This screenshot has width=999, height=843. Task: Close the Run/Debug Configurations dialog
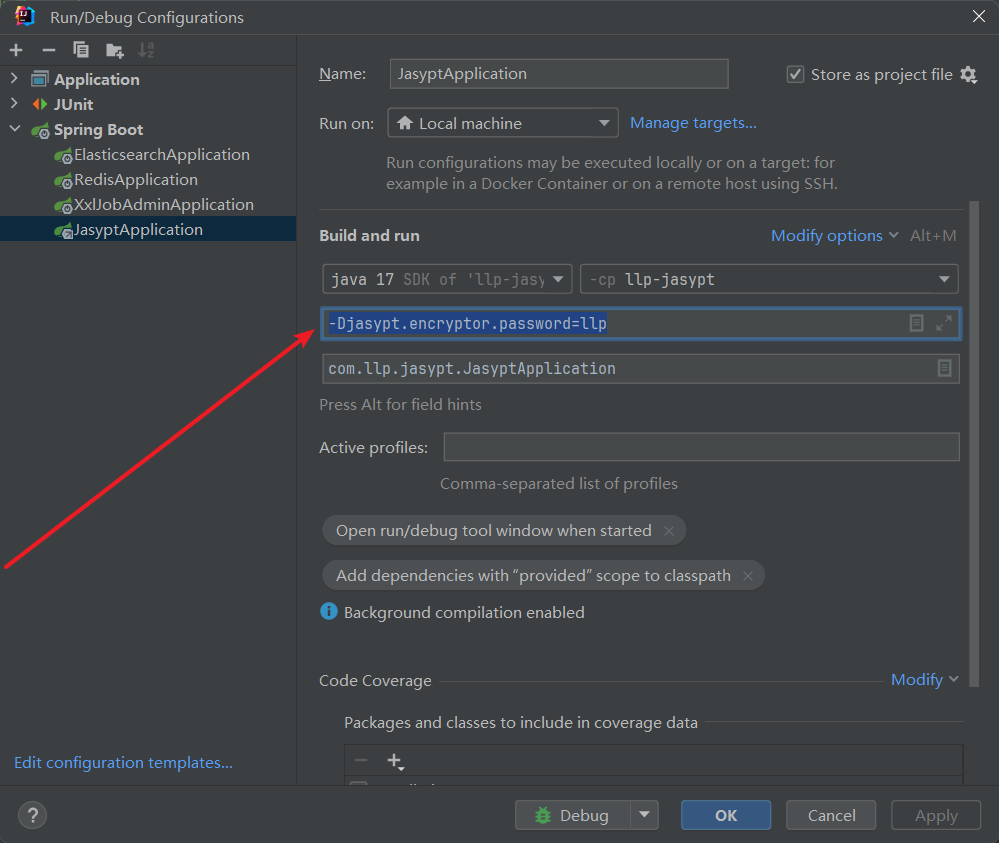click(x=979, y=17)
